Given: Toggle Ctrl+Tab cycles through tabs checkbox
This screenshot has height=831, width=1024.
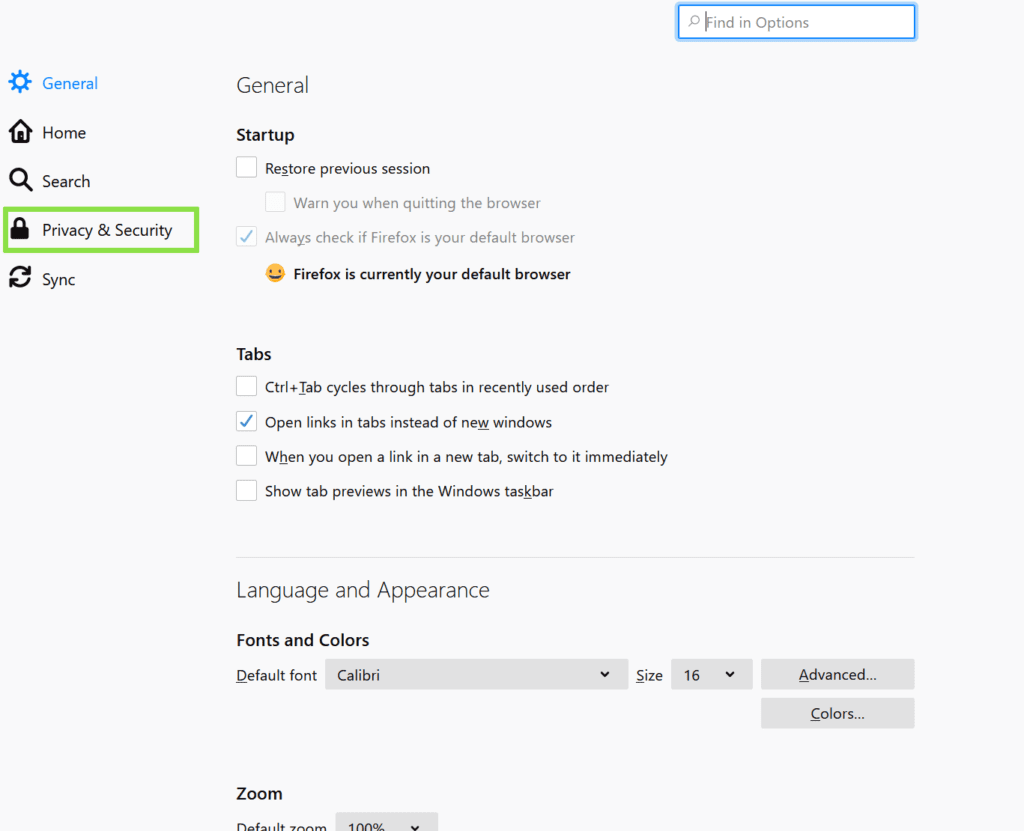Looking at the screenshot, I should click(247, 387).
